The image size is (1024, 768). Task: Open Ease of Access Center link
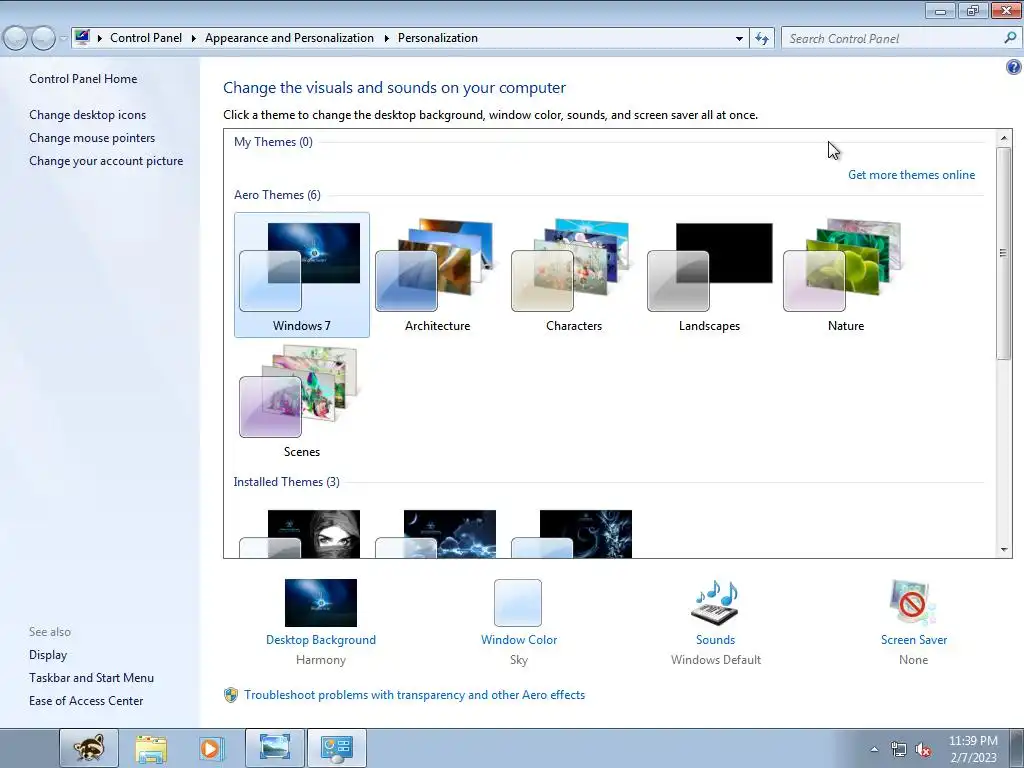86,701
